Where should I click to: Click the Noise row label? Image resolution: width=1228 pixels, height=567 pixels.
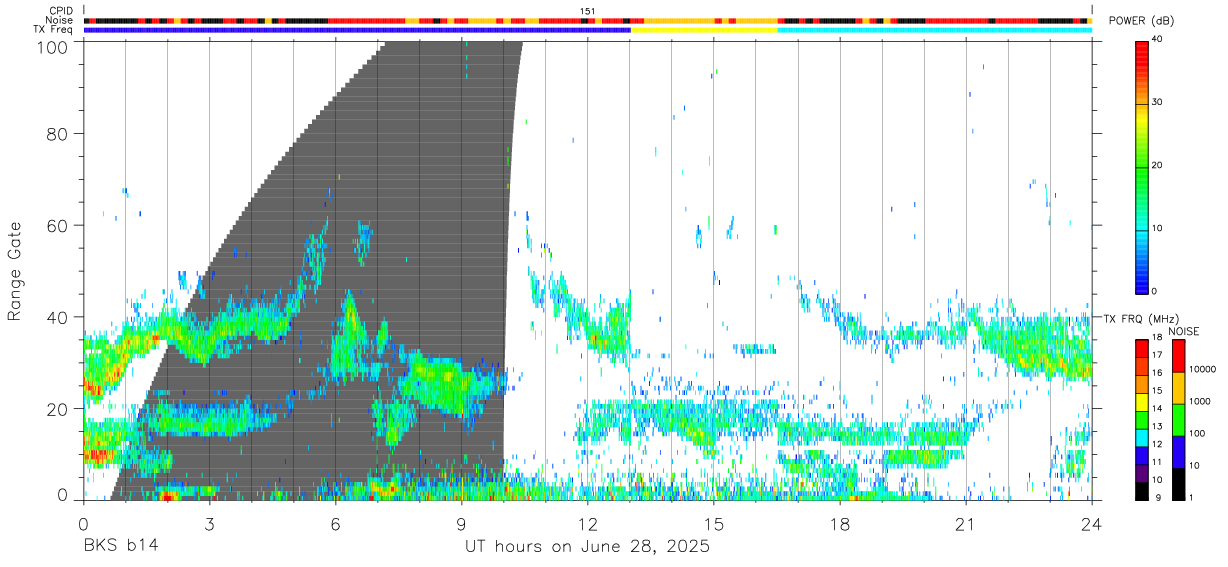point(60,20)
